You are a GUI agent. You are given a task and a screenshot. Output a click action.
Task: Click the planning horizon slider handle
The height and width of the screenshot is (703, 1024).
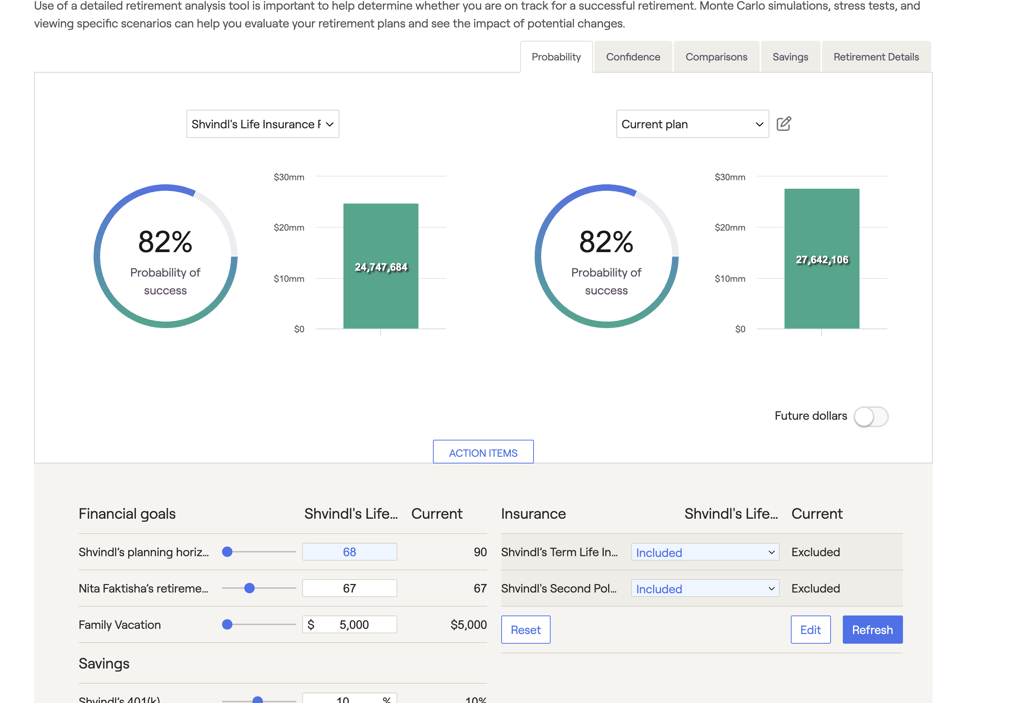click(x=228, y=552)
